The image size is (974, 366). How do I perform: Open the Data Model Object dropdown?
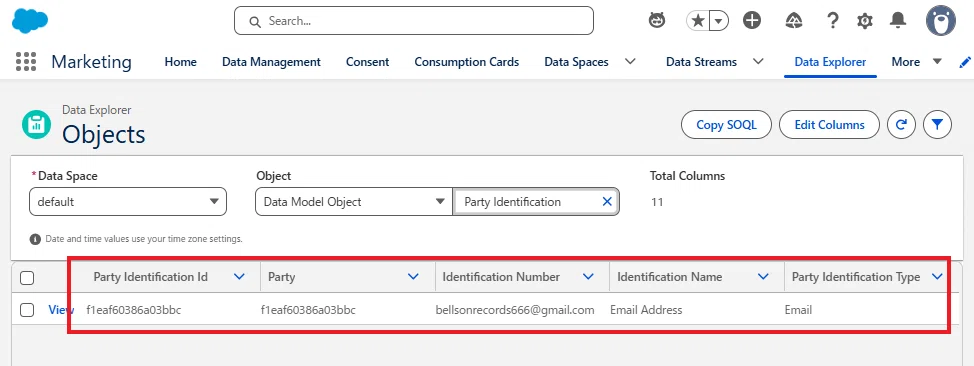(353, 202)
